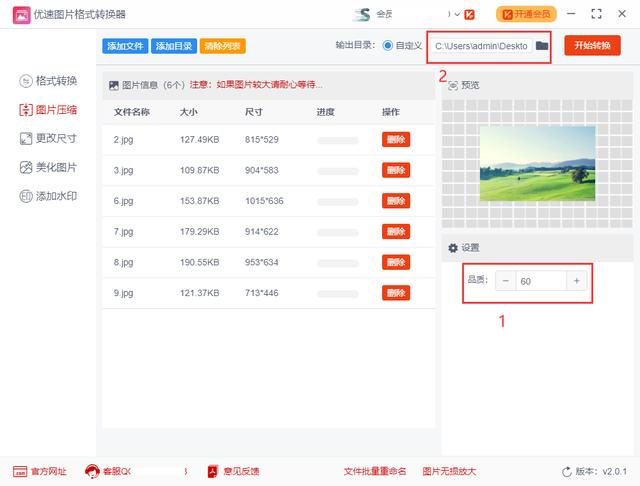Image resolution: width=640 pixels, height=486 pixels.
Task: Delete the 2.jpg row
Action: tap(396, 140)
